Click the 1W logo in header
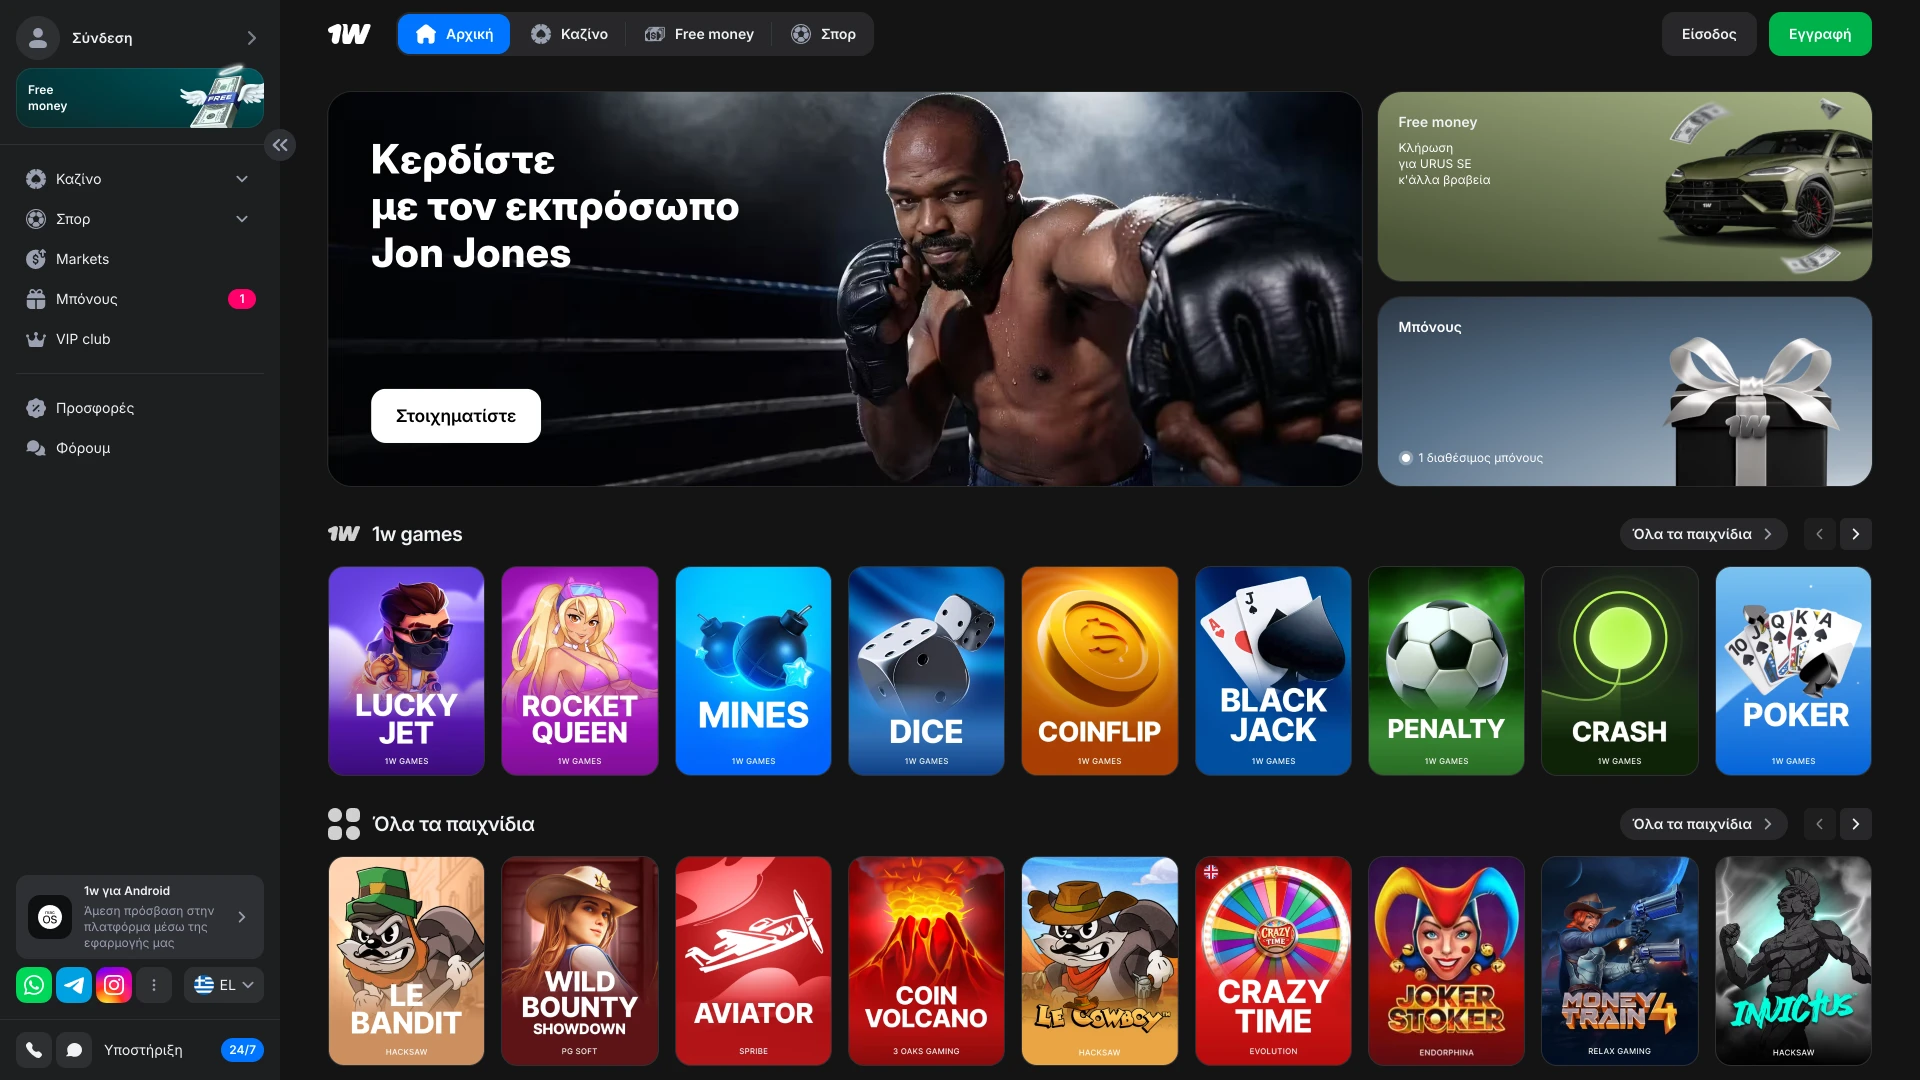This screenshot has width=1920, height=1080. (x=349, y=34)
